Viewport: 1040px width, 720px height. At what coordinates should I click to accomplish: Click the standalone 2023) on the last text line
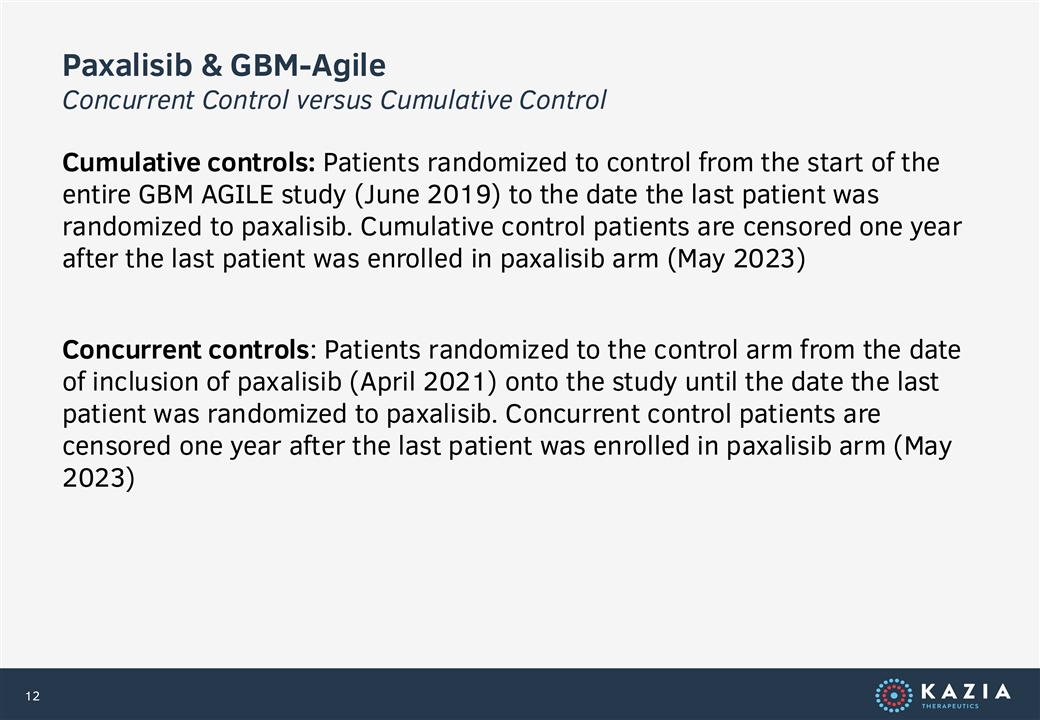point(98,477)
